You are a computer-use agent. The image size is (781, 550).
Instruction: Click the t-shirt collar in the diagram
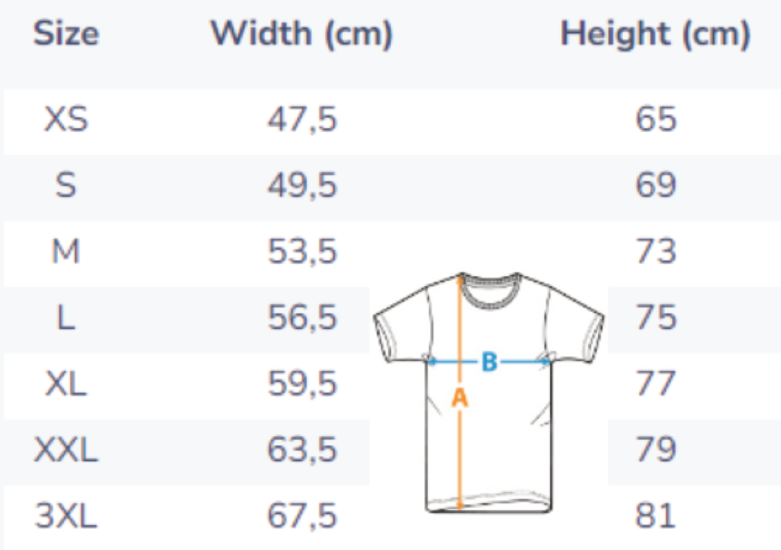487,277
